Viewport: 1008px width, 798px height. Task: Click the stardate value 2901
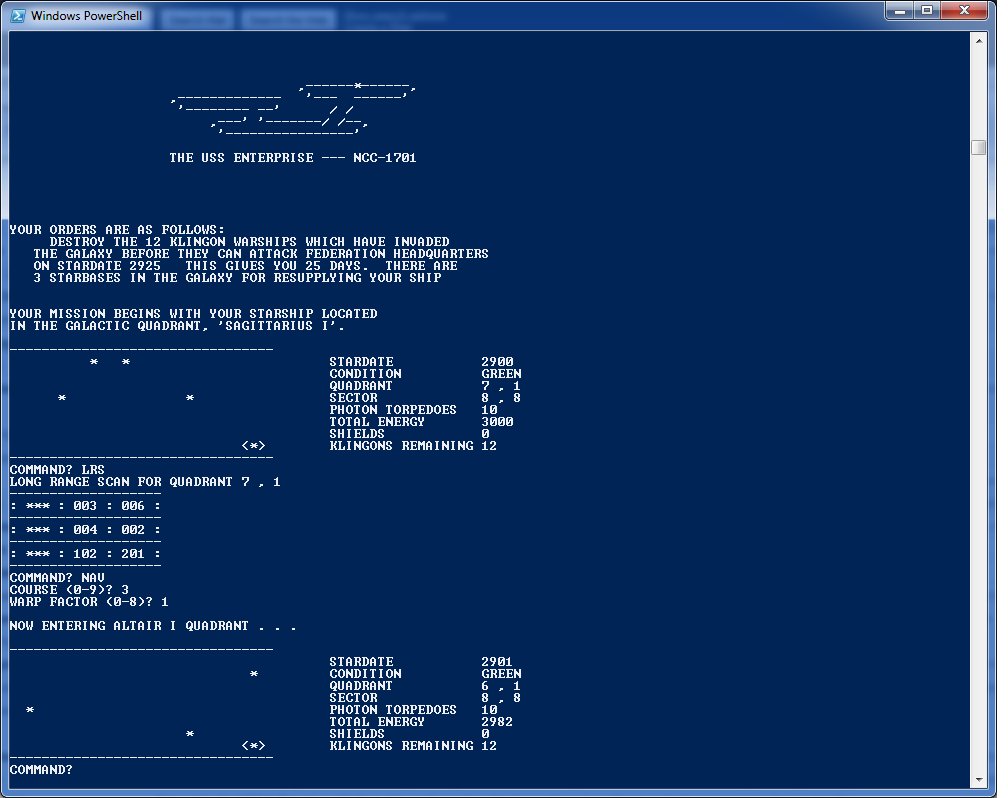[x=497, y=662]
